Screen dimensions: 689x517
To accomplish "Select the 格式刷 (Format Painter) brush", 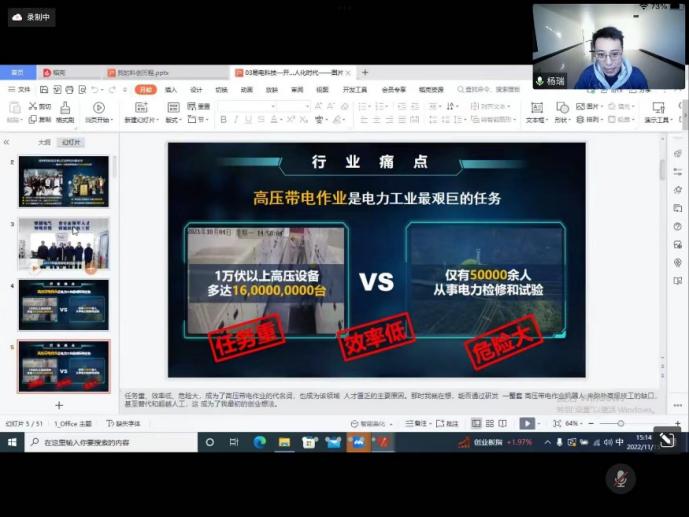I will click(x=65, y=112).
